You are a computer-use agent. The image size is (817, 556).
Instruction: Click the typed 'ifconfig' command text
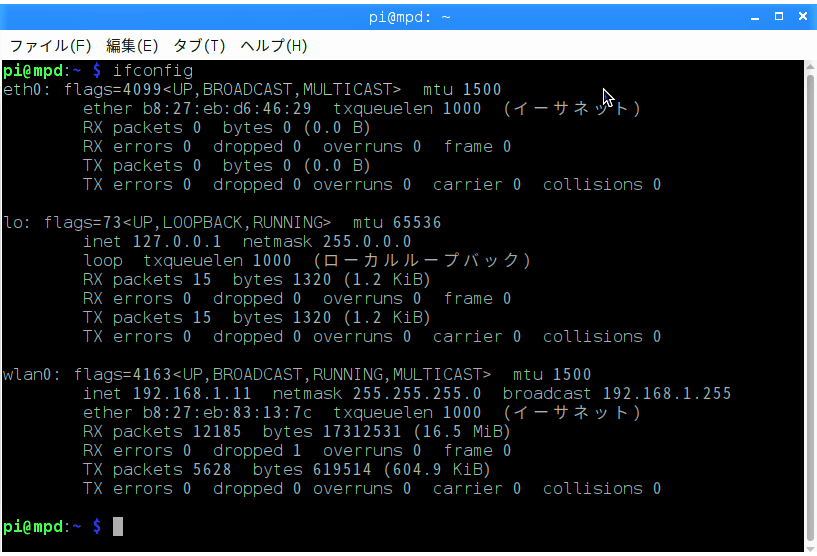click(153, 71)
